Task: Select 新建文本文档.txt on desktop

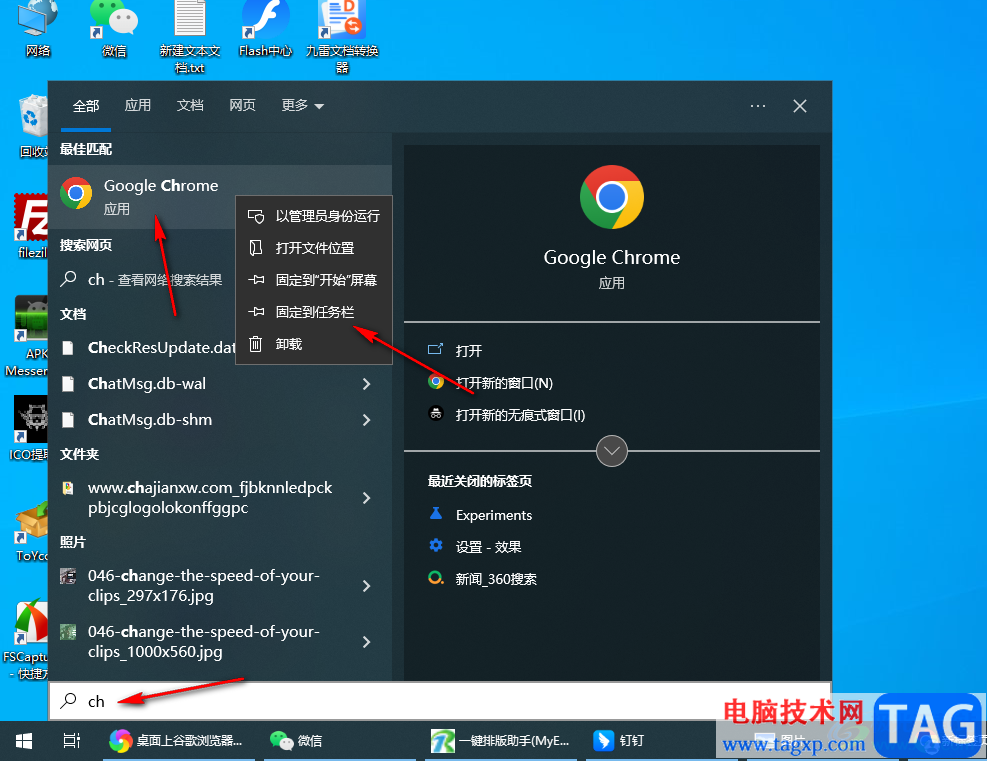Action: pos(189,37)
